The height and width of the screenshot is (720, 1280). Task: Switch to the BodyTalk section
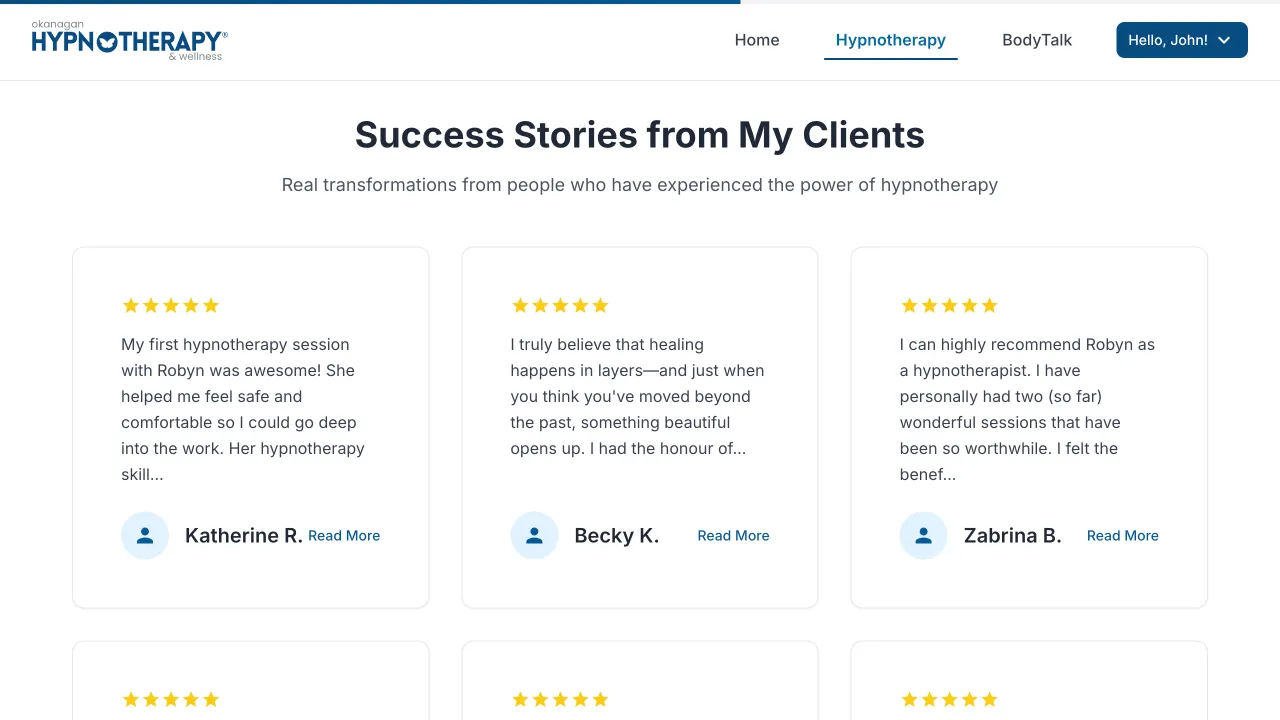click(x=1037, y=40)
